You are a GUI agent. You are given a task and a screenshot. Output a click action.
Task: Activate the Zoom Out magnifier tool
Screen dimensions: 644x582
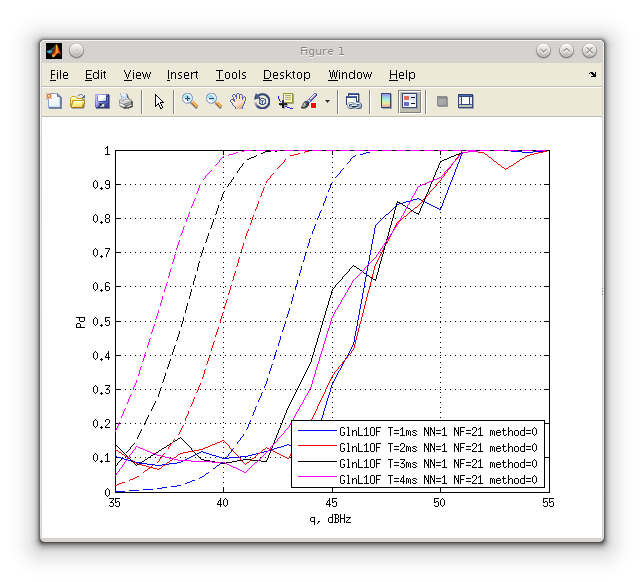coord(214,101)
